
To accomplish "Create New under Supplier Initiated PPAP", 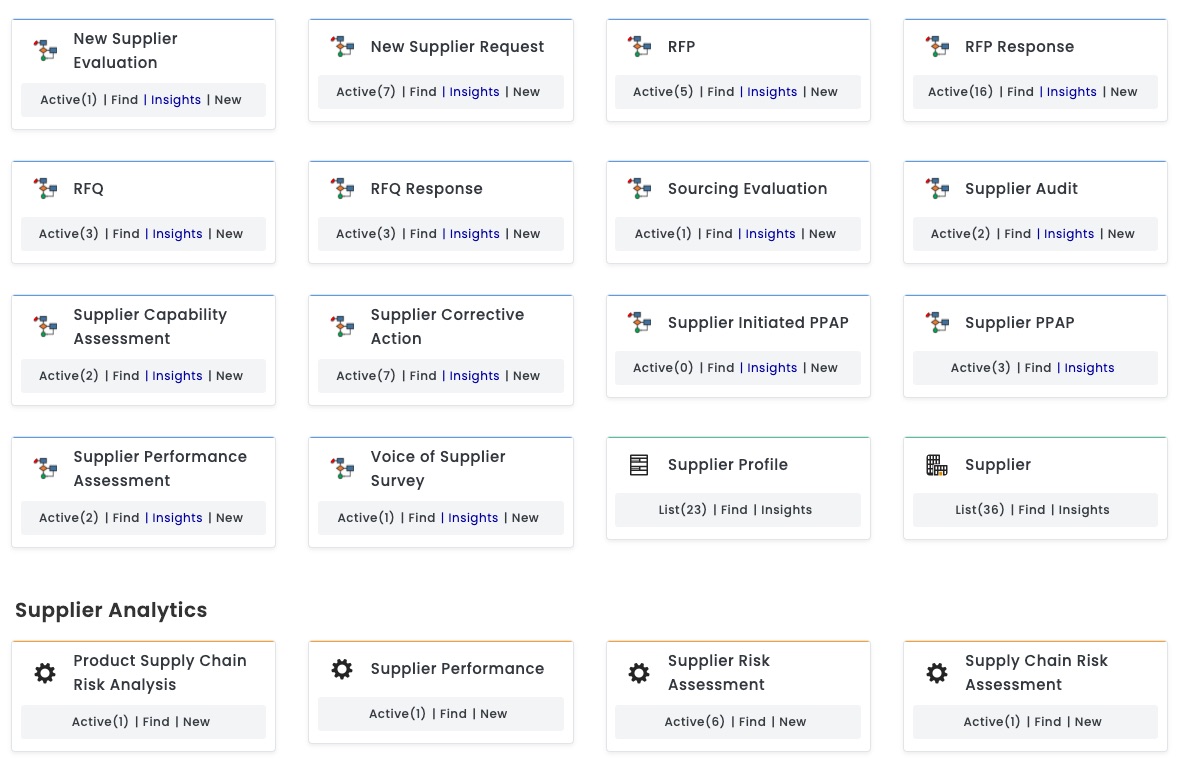I will tap(823, 367).
